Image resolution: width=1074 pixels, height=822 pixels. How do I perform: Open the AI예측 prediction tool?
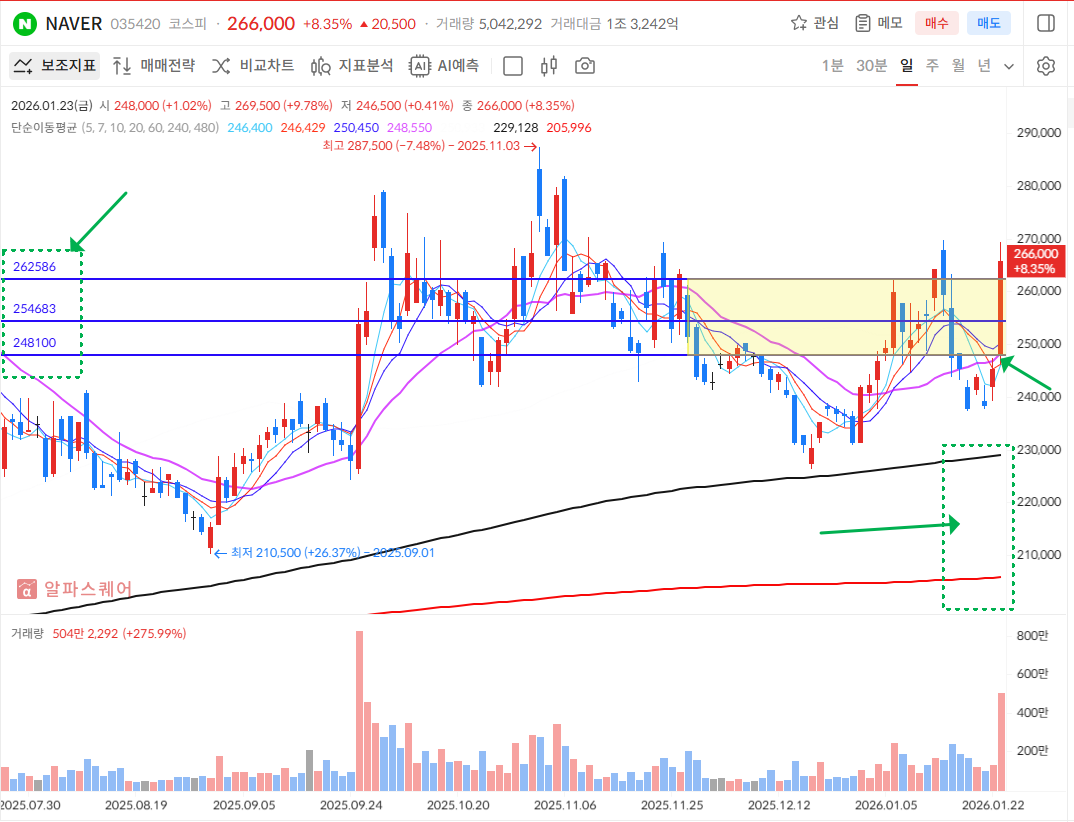445,66
